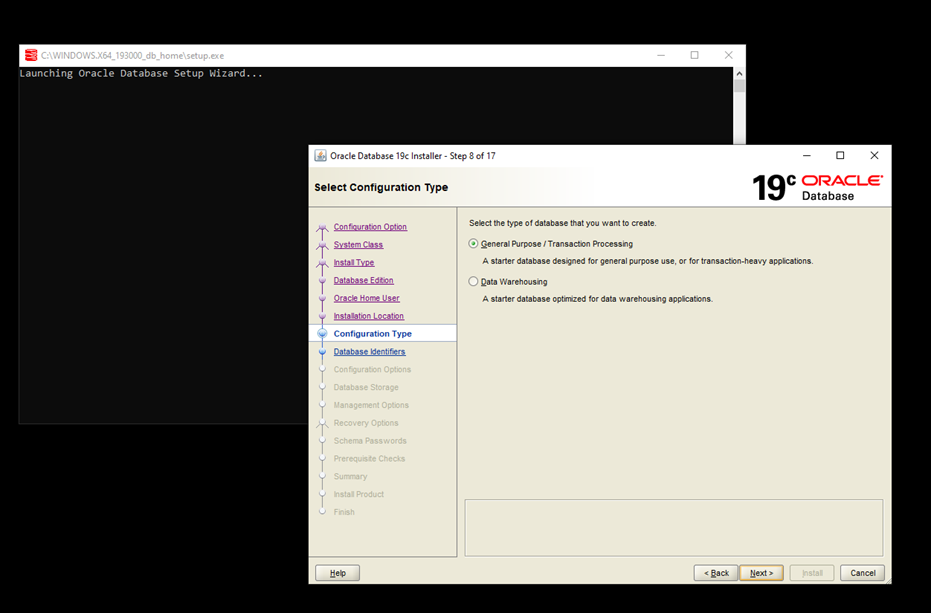
Task: Click the disabled Install Product step
Action: [x=359, y=494]
